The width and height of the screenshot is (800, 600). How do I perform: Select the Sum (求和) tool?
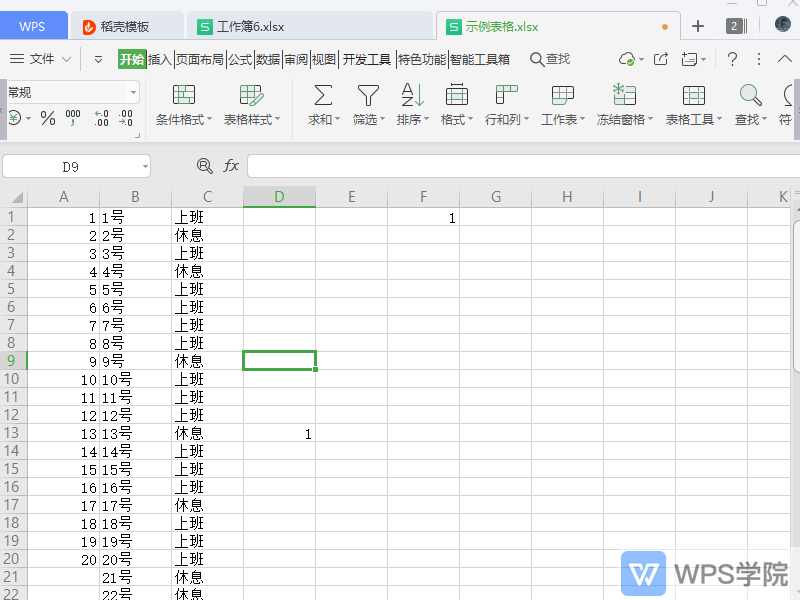[322, 108]
